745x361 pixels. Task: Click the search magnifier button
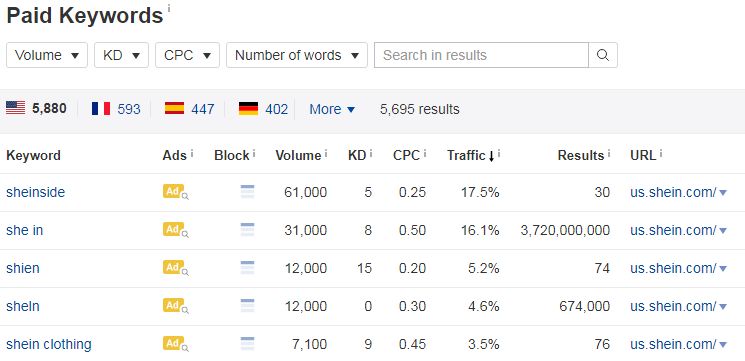tap(603, 55)
